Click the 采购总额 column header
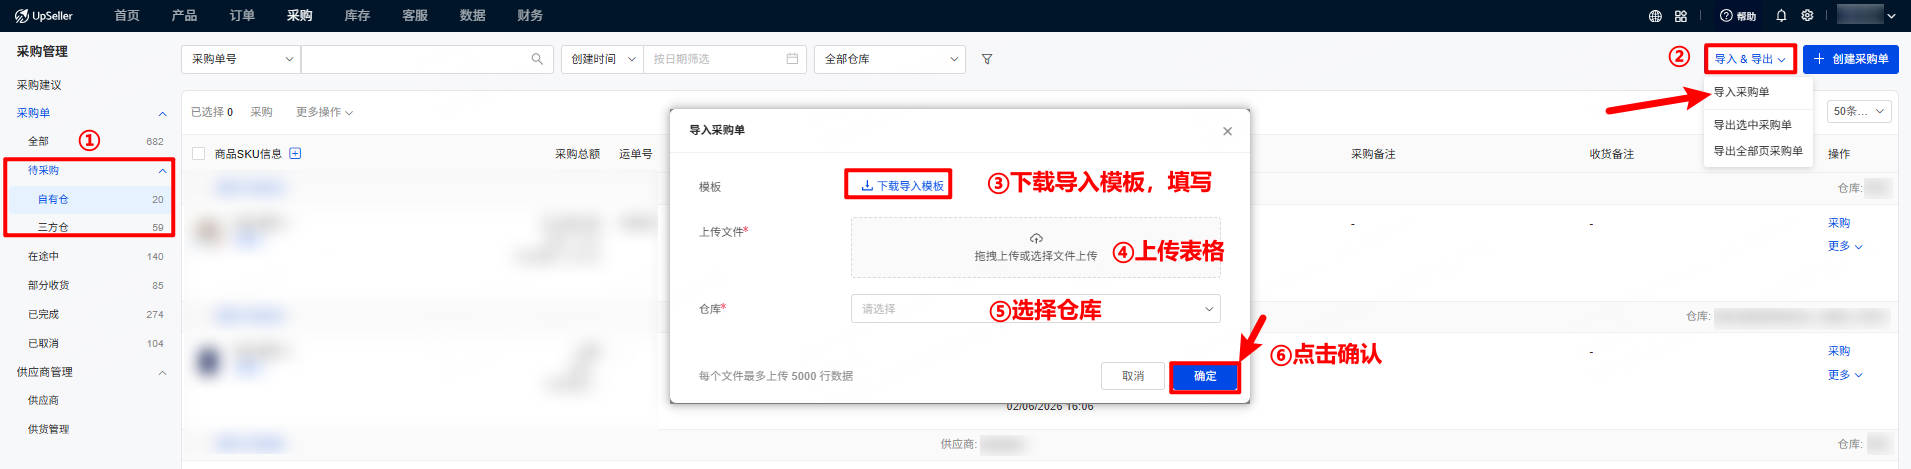The height and width of the screenshot is (469, 1911). [x=577, y=154]
